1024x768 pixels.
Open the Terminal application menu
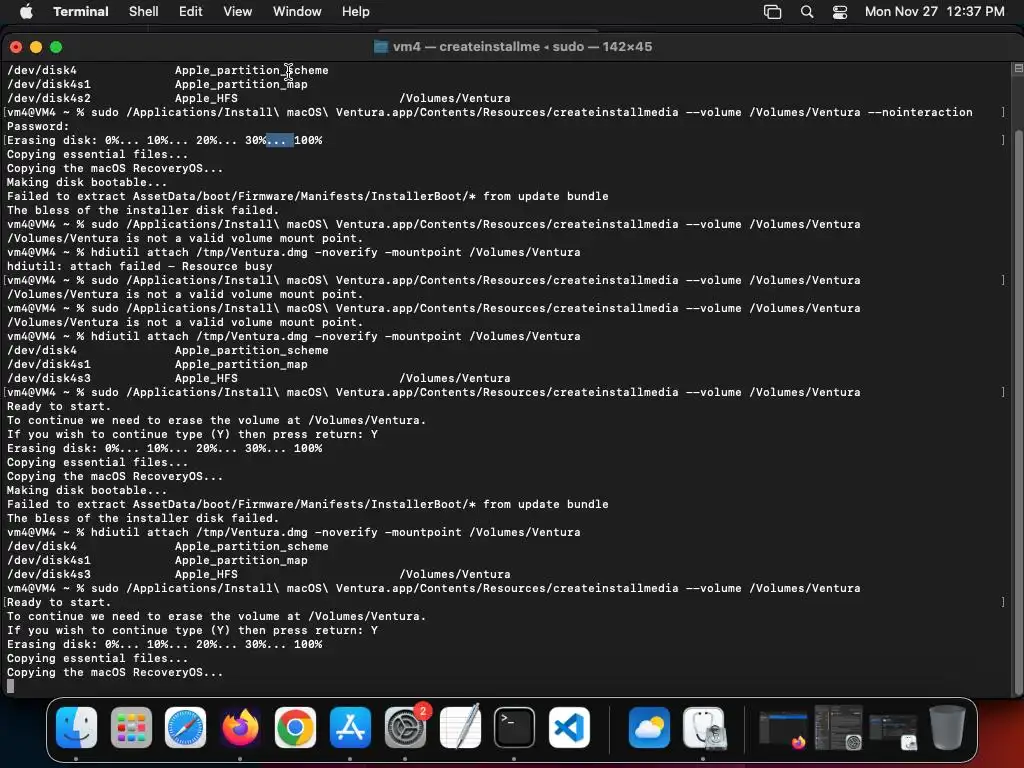[81, 12]
